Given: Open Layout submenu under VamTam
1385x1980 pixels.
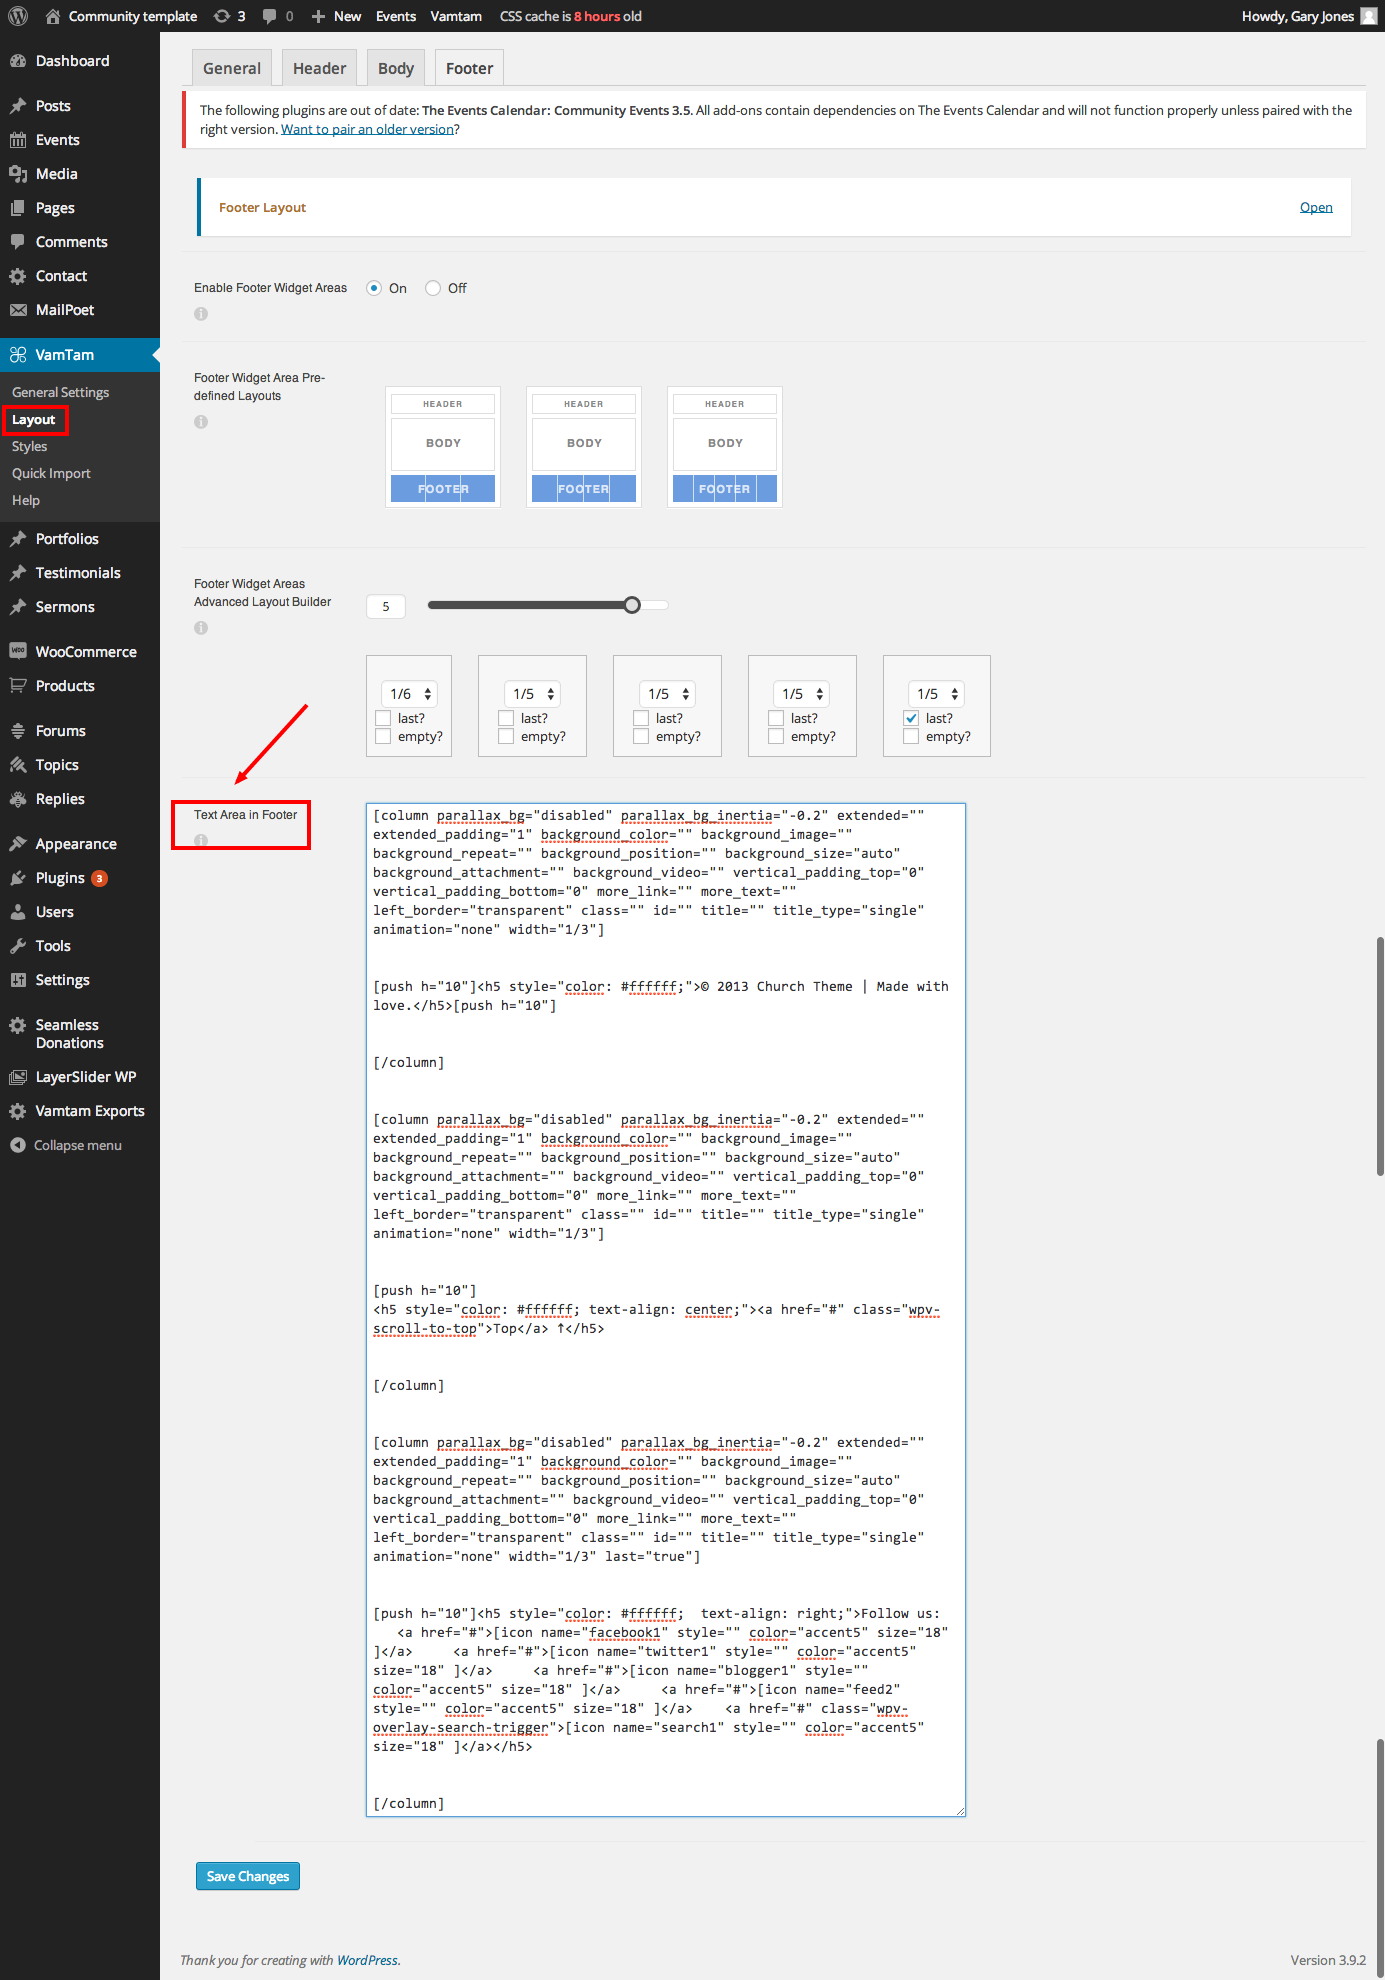Looking at the screenshot, I should point(33,419).
